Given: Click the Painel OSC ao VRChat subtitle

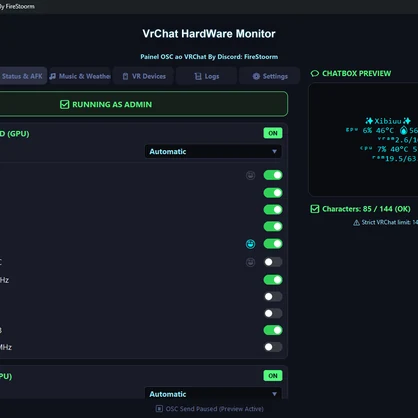Looking at the screenshot, I should [x=209, y=57].
